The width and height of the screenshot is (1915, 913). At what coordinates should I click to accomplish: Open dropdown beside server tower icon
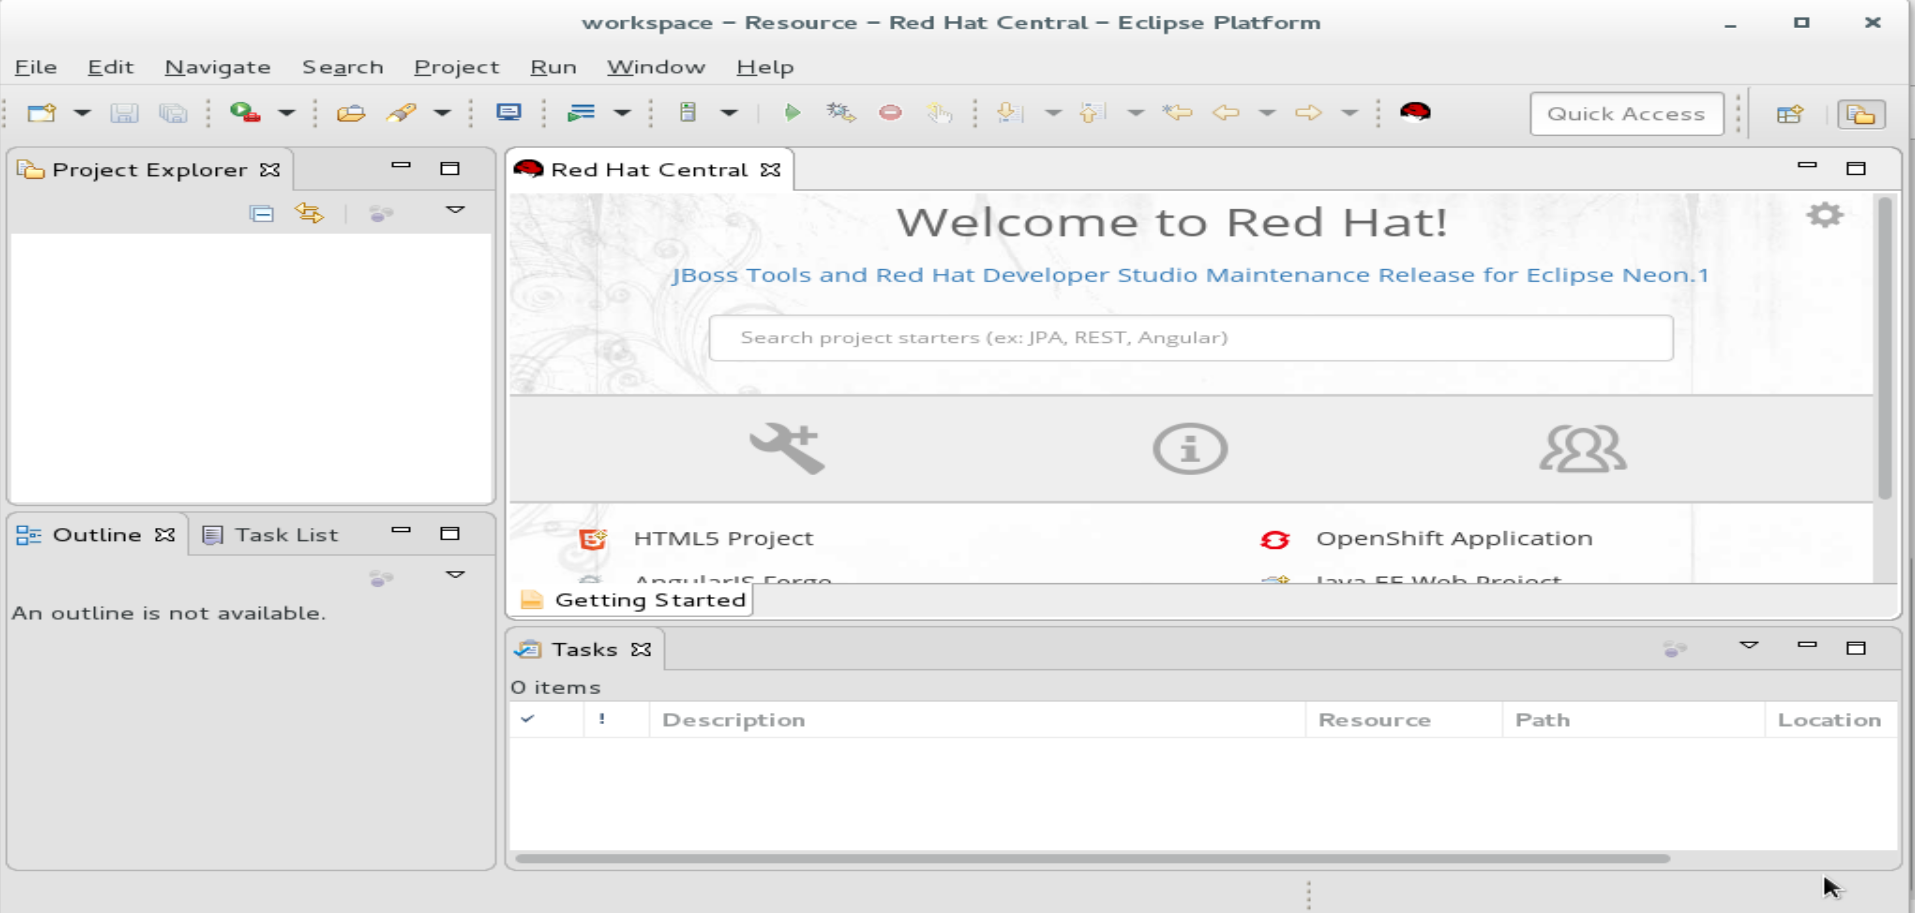click(729, 113)
